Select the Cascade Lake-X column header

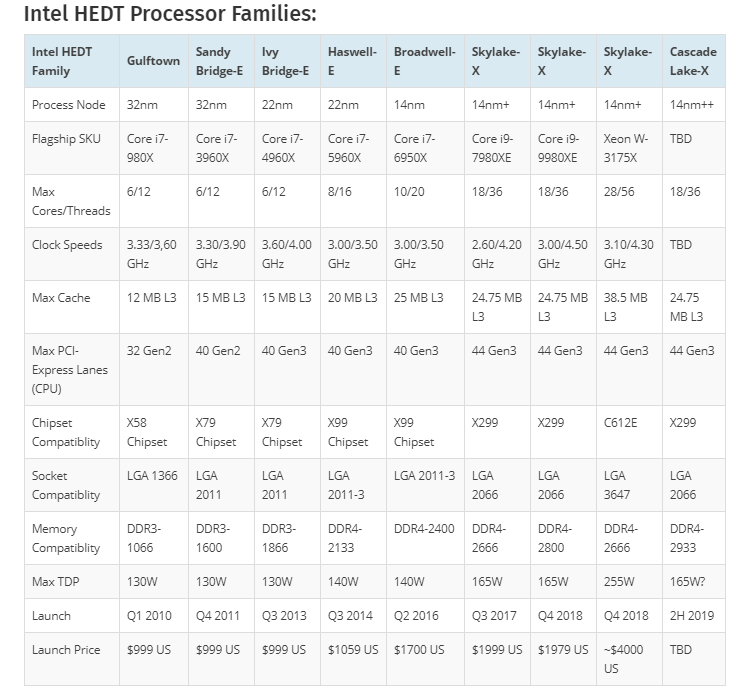click(x=692, y=61)
